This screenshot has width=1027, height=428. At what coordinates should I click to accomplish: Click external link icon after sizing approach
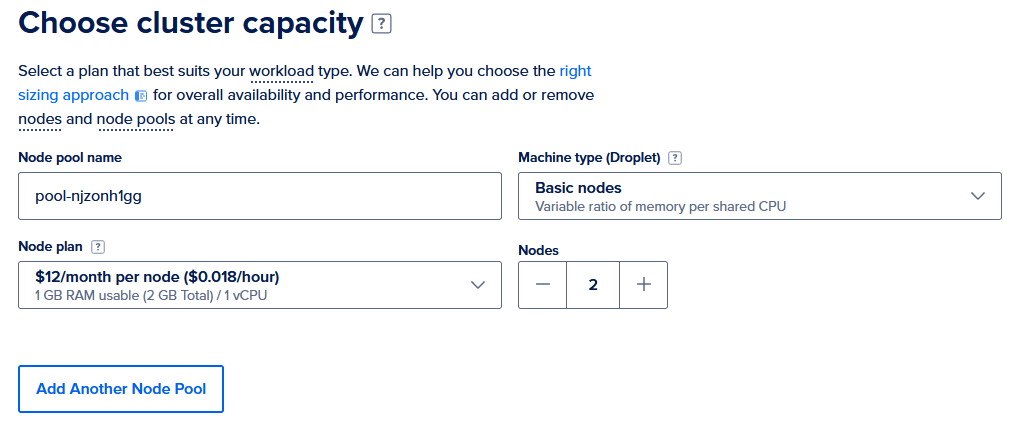pyautogui.click(x=141, y=96)
